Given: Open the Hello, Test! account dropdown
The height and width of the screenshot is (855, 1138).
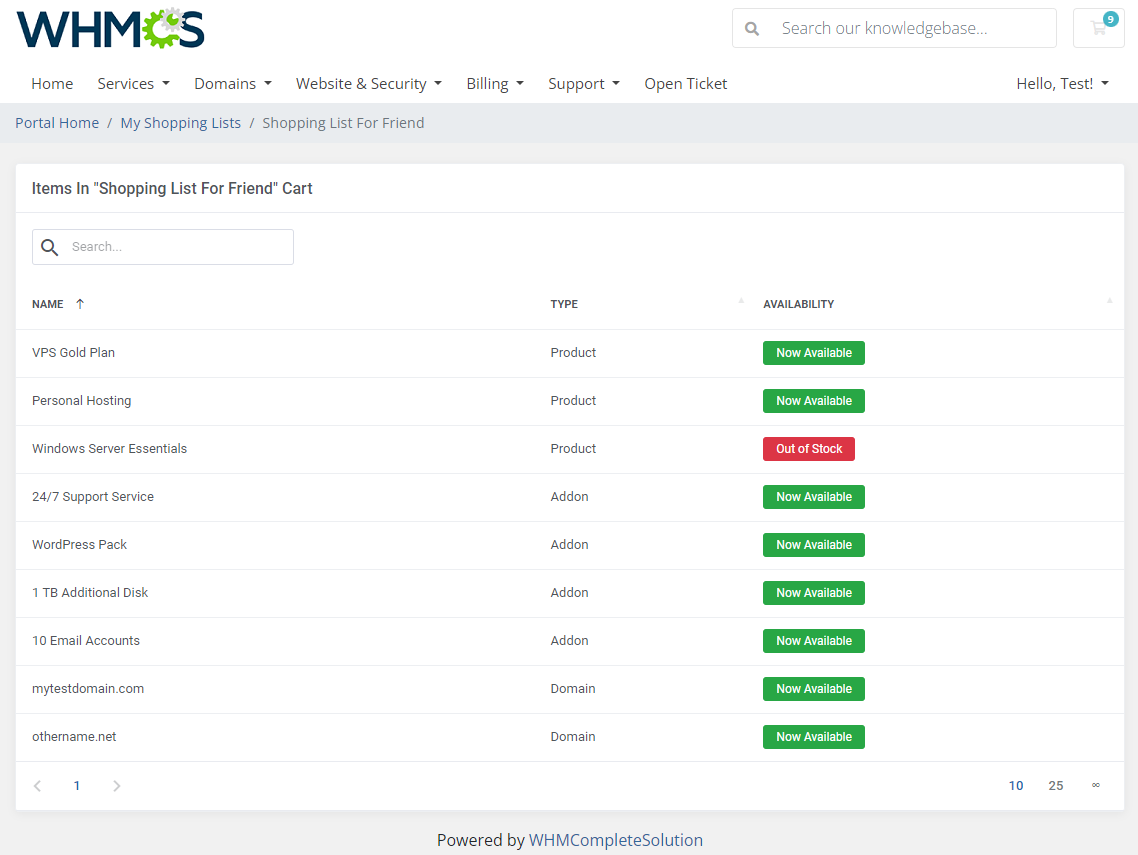Looking at the screenshot, I should pyautogui.click(x=1062, y=83).
